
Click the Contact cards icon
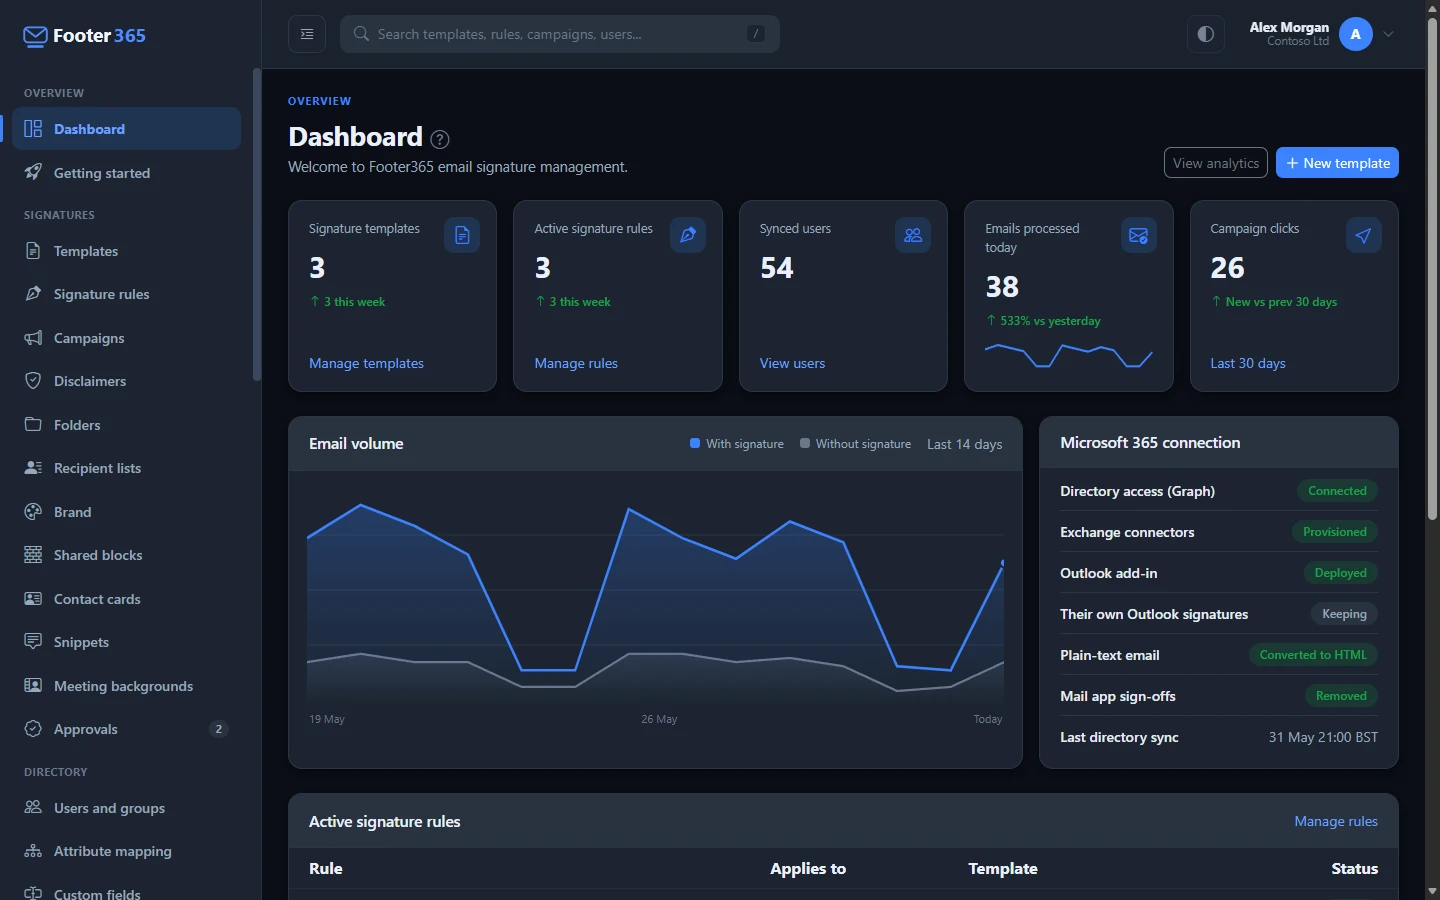pyautogui.click(x=33, y=598)
